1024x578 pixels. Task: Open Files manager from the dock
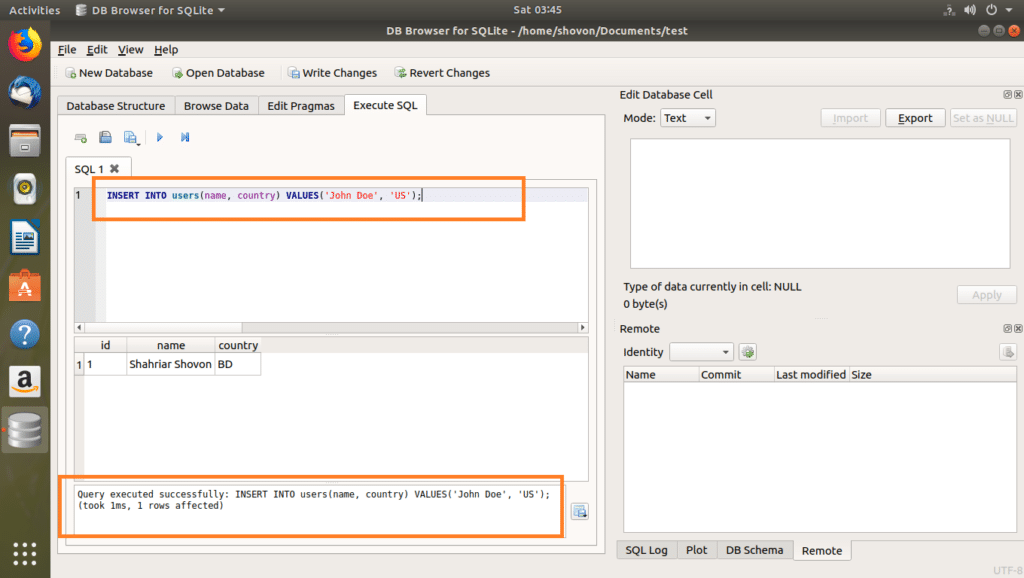tap(25, 140)
